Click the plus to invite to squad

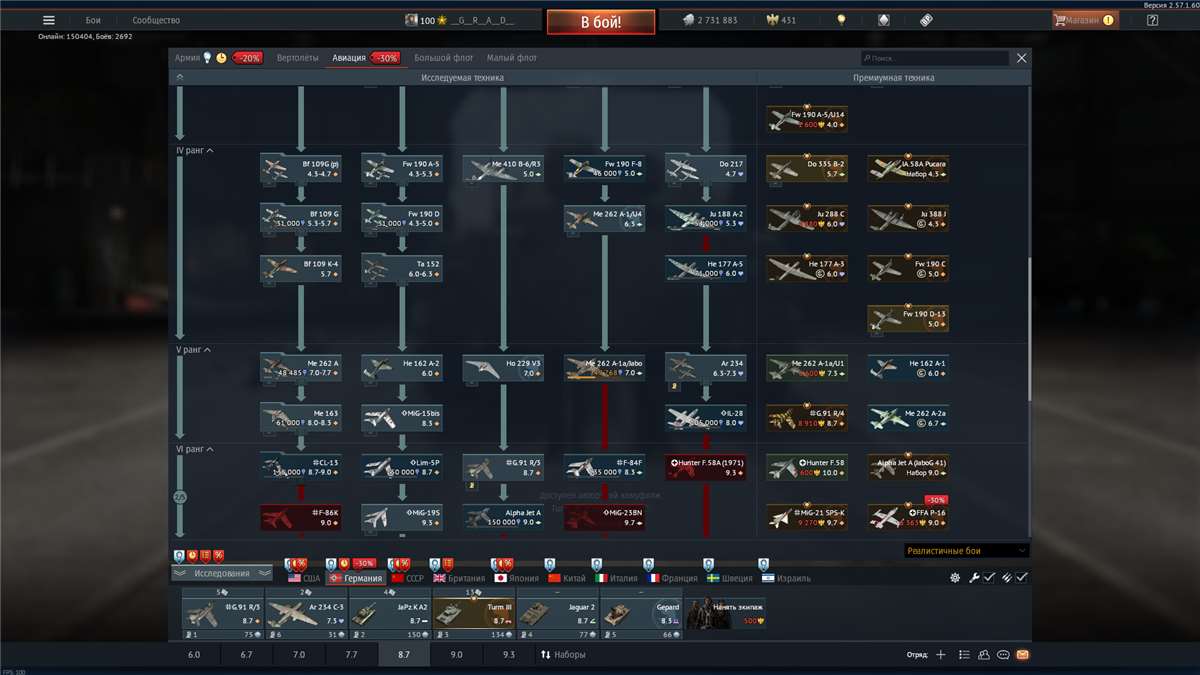point(940,655)
